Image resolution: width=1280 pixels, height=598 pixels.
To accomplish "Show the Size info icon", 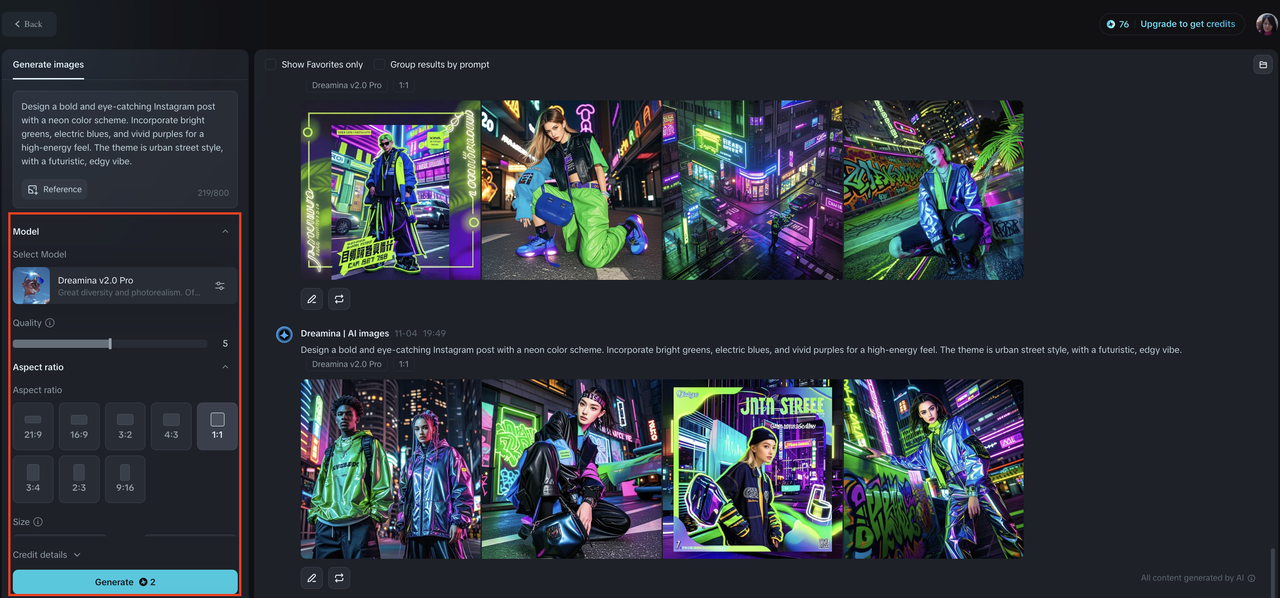I will pos(38,522).
